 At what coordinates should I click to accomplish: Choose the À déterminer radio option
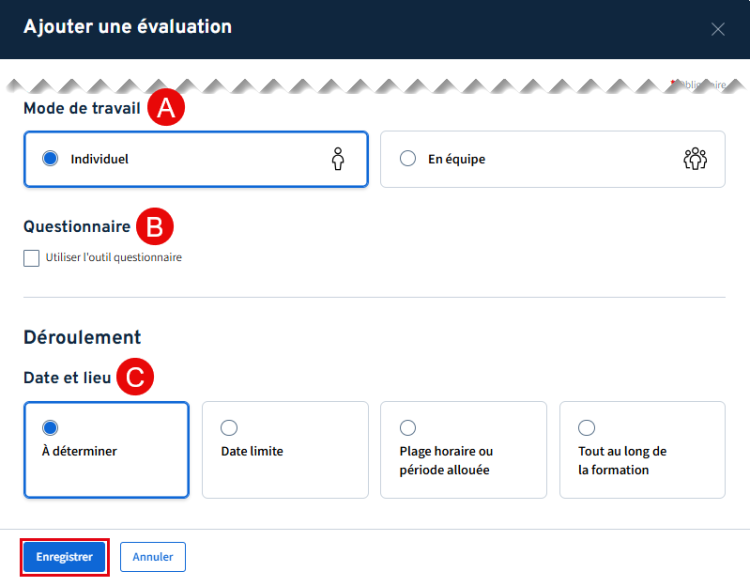[x=50, y=428]
